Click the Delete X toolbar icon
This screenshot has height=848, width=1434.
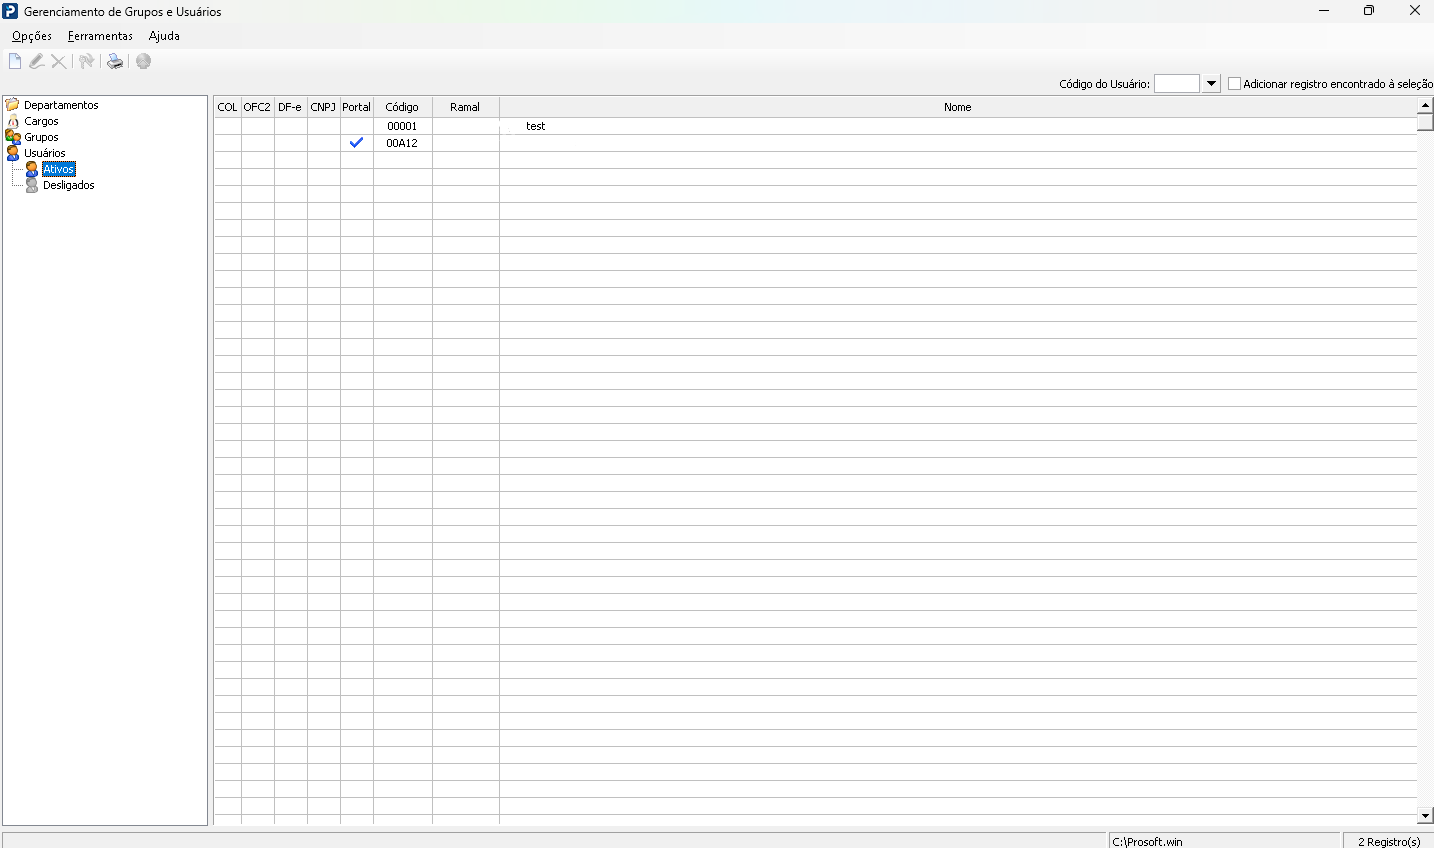[59, 62]
